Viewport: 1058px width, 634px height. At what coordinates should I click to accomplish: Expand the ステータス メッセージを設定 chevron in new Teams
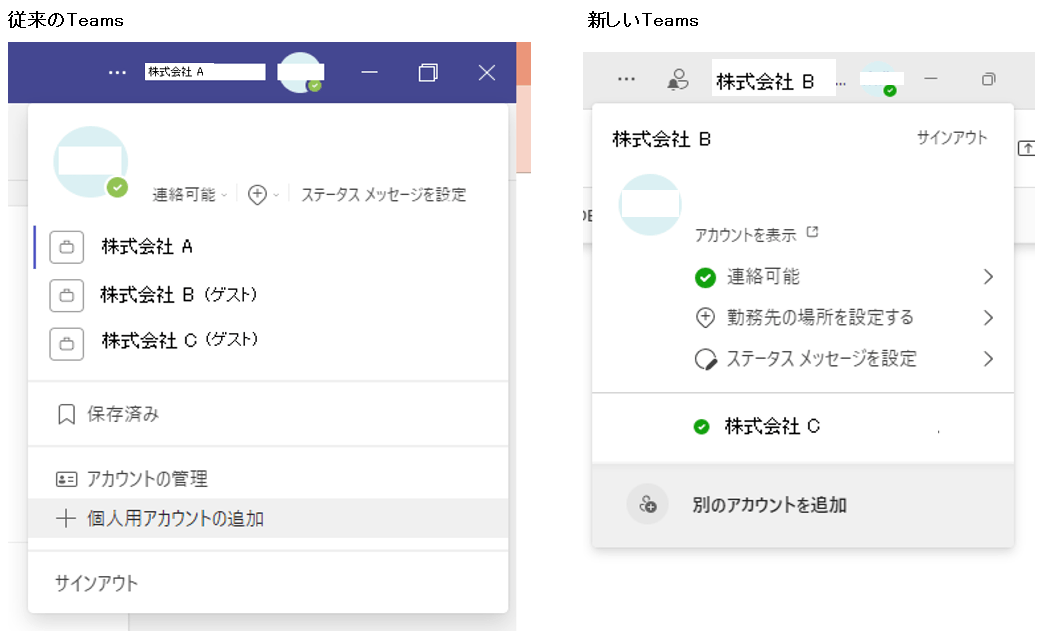(988, 359)
